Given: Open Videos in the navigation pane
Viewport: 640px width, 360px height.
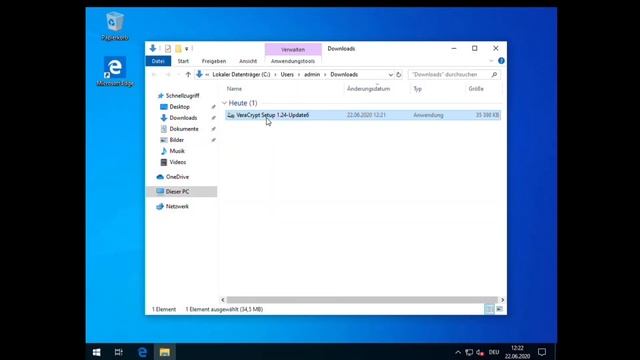Looking at the screenshot, I should (178, 162).
